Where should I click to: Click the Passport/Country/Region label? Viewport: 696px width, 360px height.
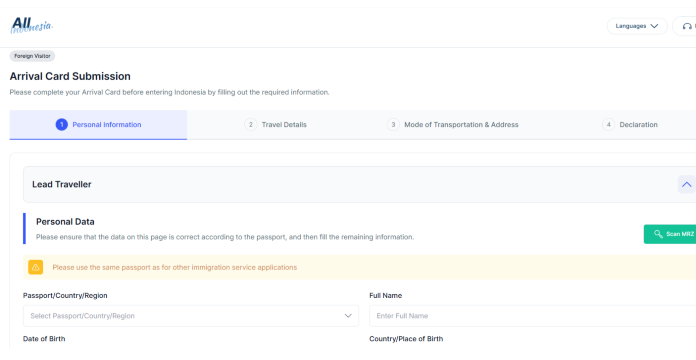[65, 296]
